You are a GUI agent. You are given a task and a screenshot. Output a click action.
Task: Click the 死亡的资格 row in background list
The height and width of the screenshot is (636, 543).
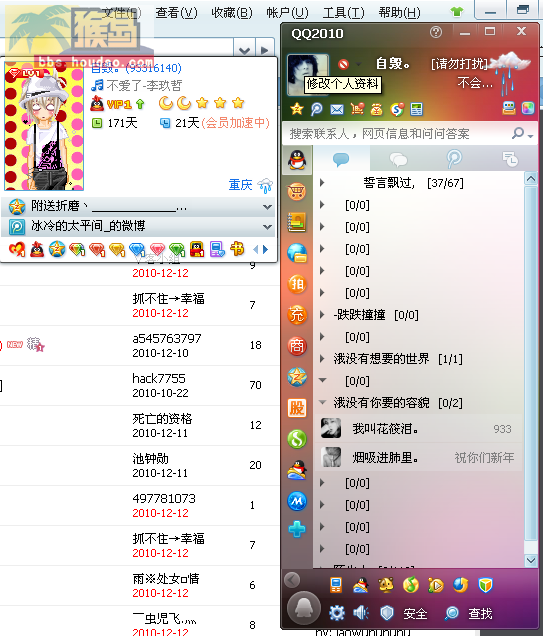pyautogui.click(x=140, y=425)
